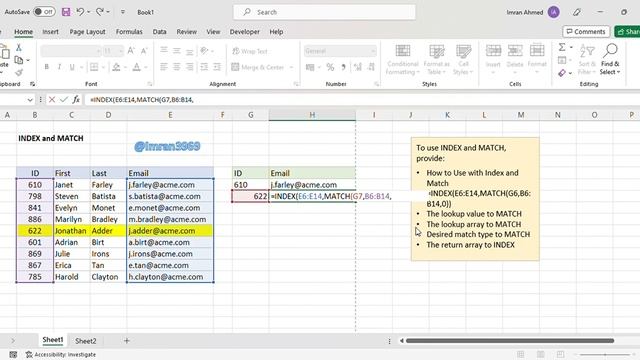640x360 pixels.
Task: Open the Find & Select menu
Action: coord(610,60)
